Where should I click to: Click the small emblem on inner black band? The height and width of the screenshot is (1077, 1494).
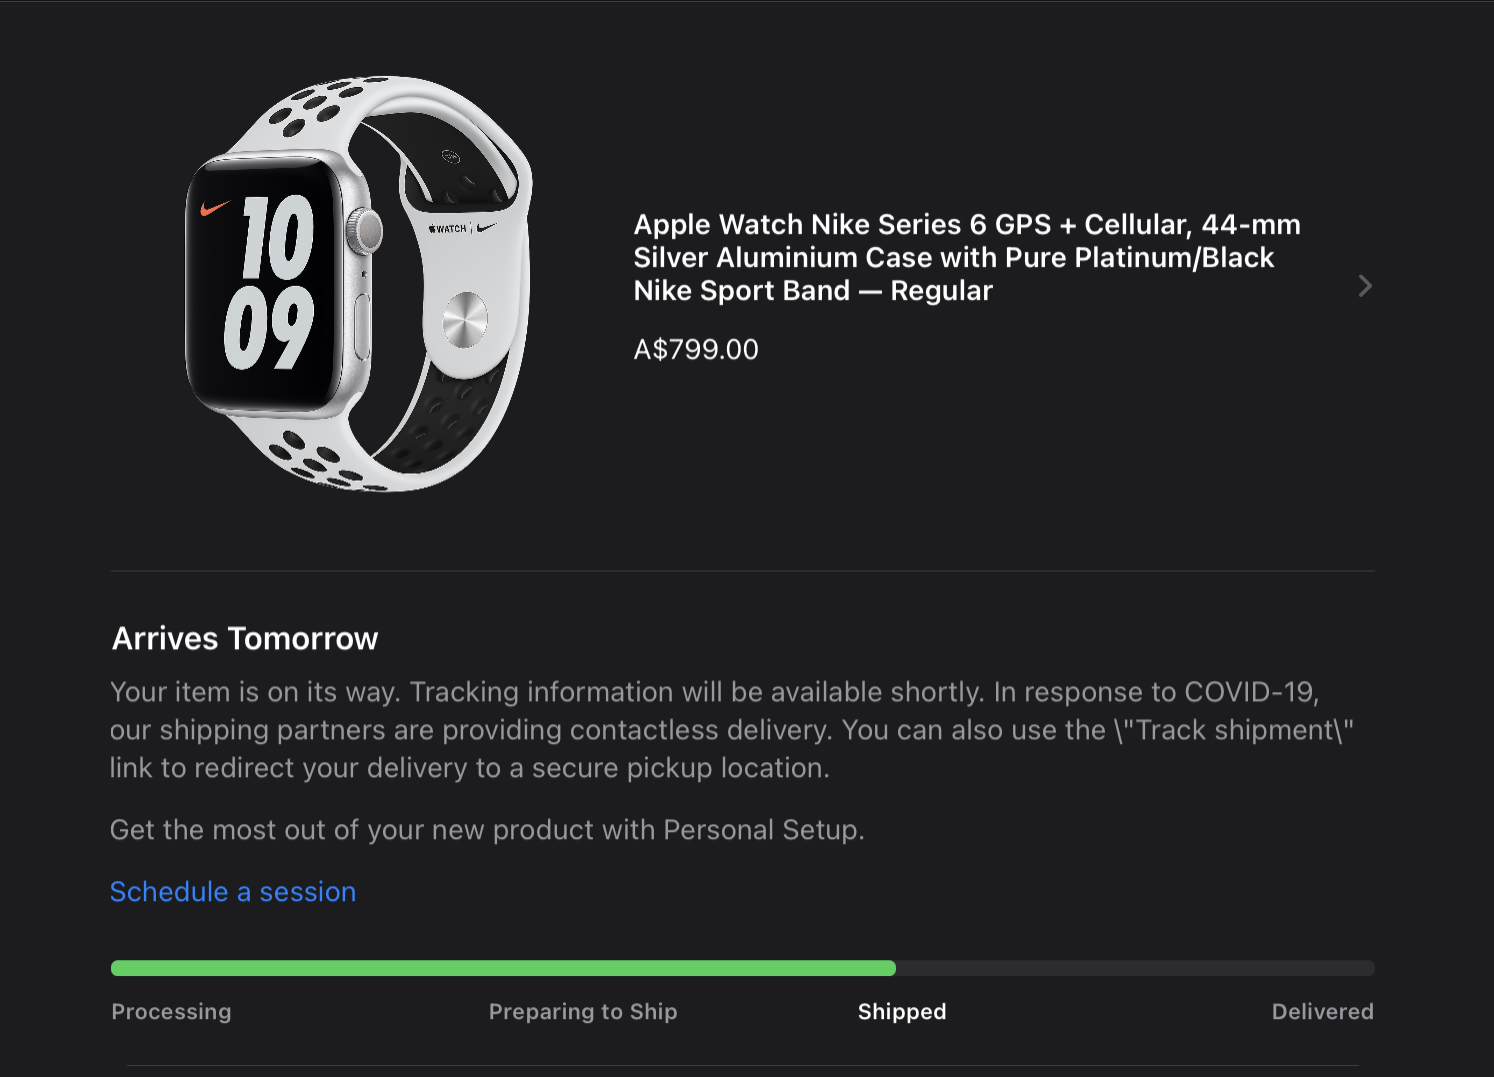click(x=451, y=156)
